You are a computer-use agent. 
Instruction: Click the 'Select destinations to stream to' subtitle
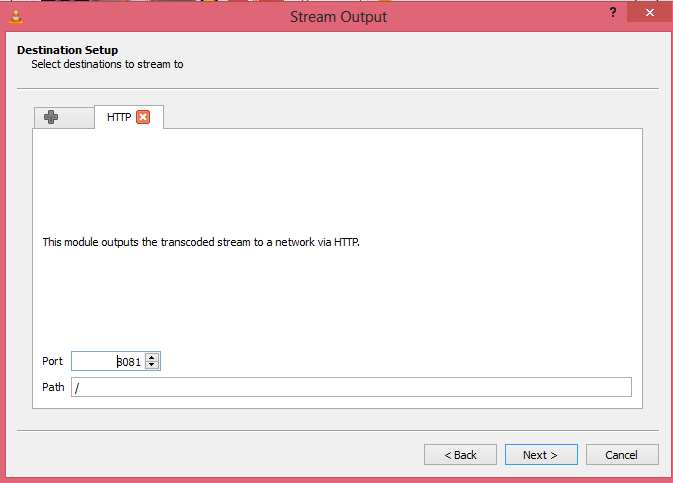[x=107, y=64]
